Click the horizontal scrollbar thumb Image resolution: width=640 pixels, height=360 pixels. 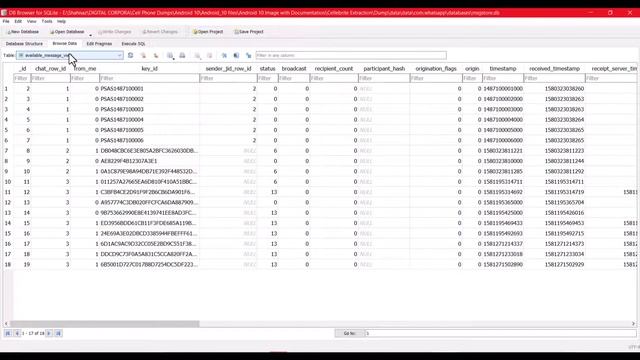coord(104,324)
